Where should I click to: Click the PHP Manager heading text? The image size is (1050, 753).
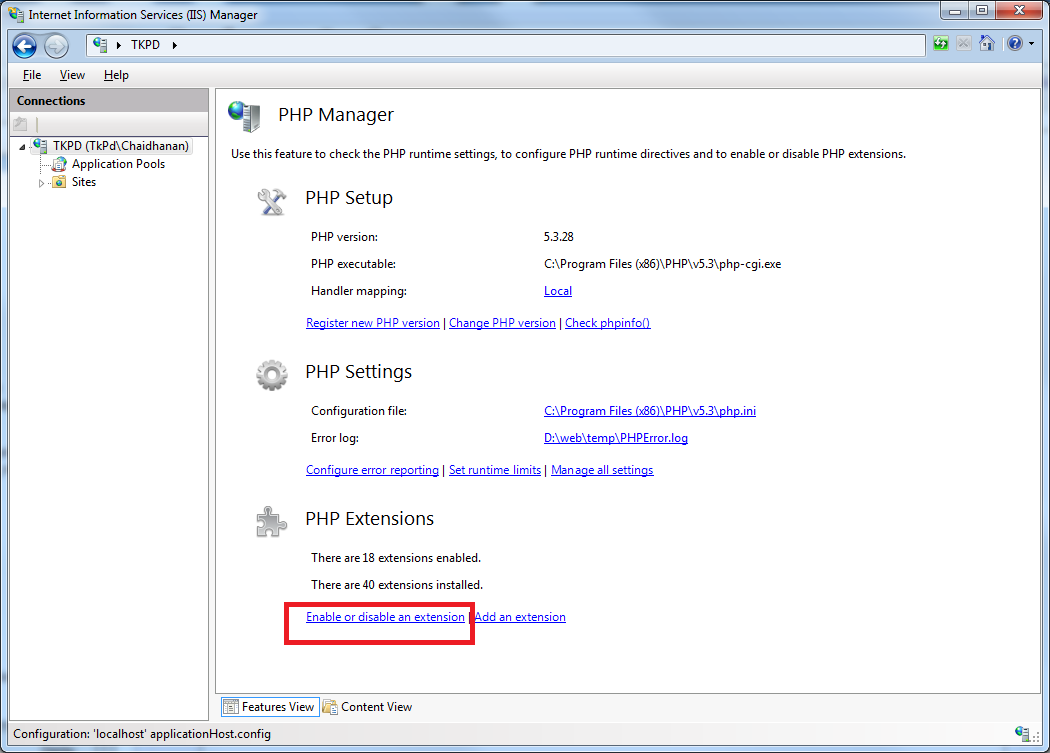(x=335, y=115)
